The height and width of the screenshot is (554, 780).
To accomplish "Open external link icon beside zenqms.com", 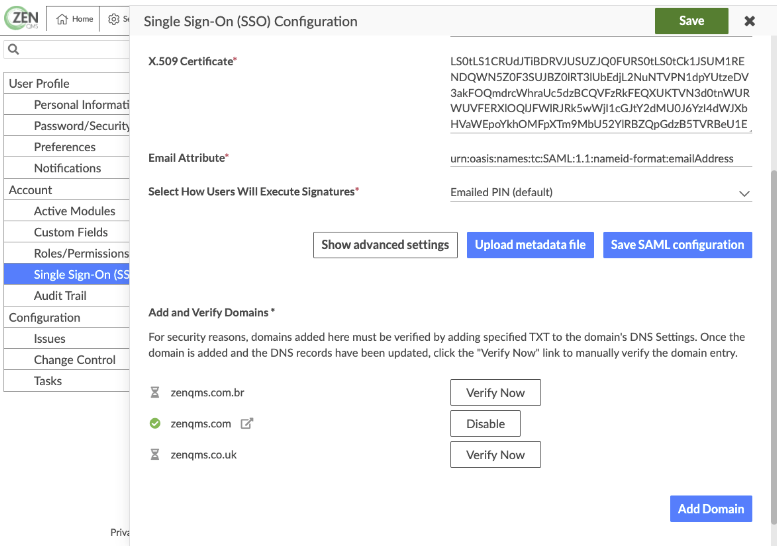I will pos(247,423).
